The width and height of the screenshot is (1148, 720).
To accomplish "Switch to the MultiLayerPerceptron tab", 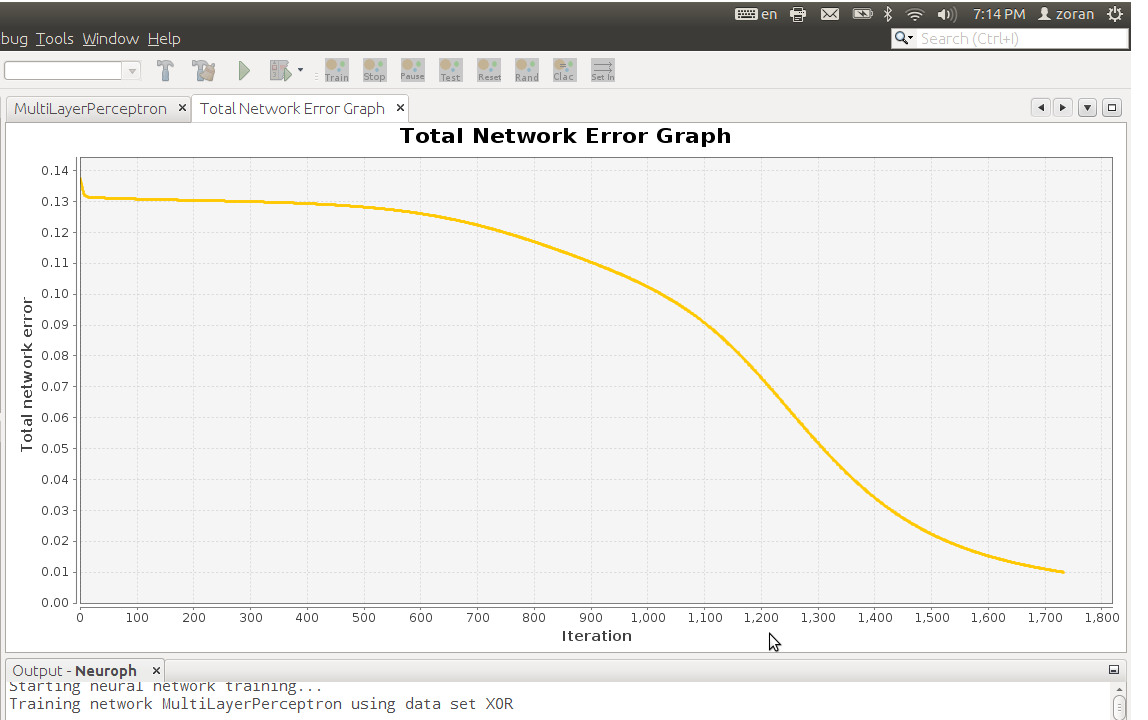I will [x=90, y=109].
